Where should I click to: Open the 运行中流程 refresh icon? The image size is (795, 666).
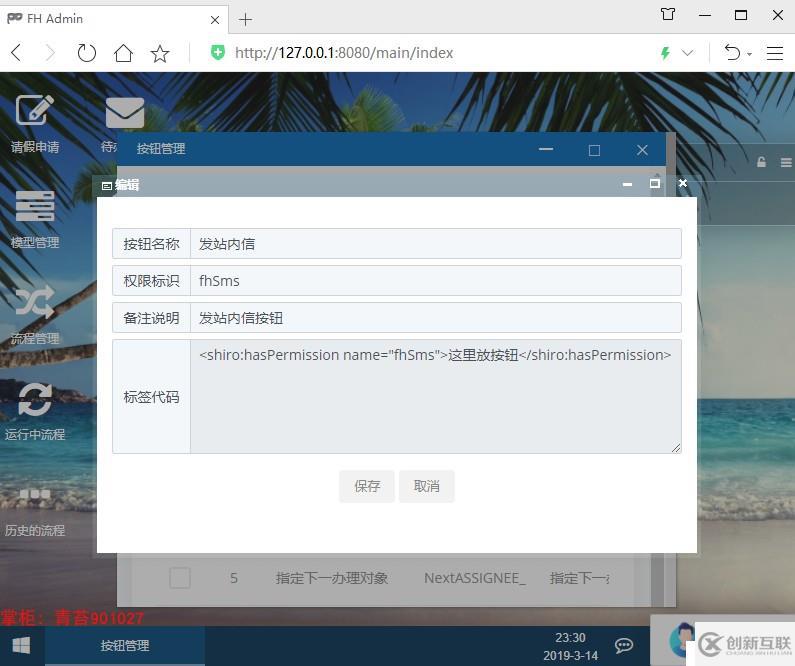(34, 399)
